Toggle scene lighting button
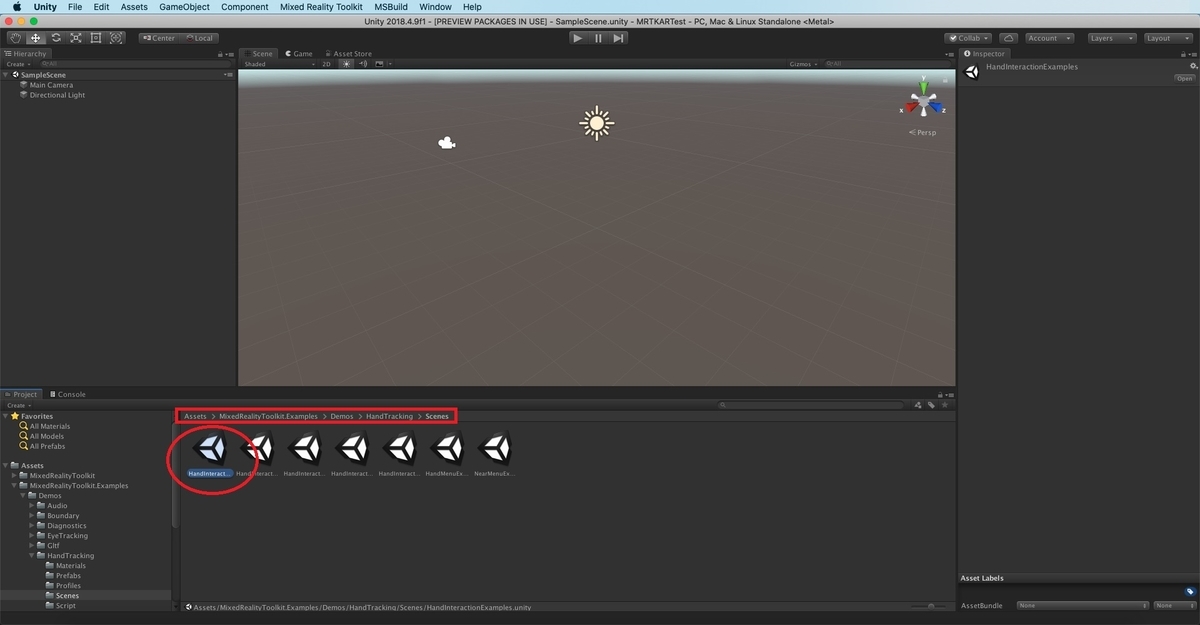The width and height of the screenshot is (1200, 625). click(347, 64)
